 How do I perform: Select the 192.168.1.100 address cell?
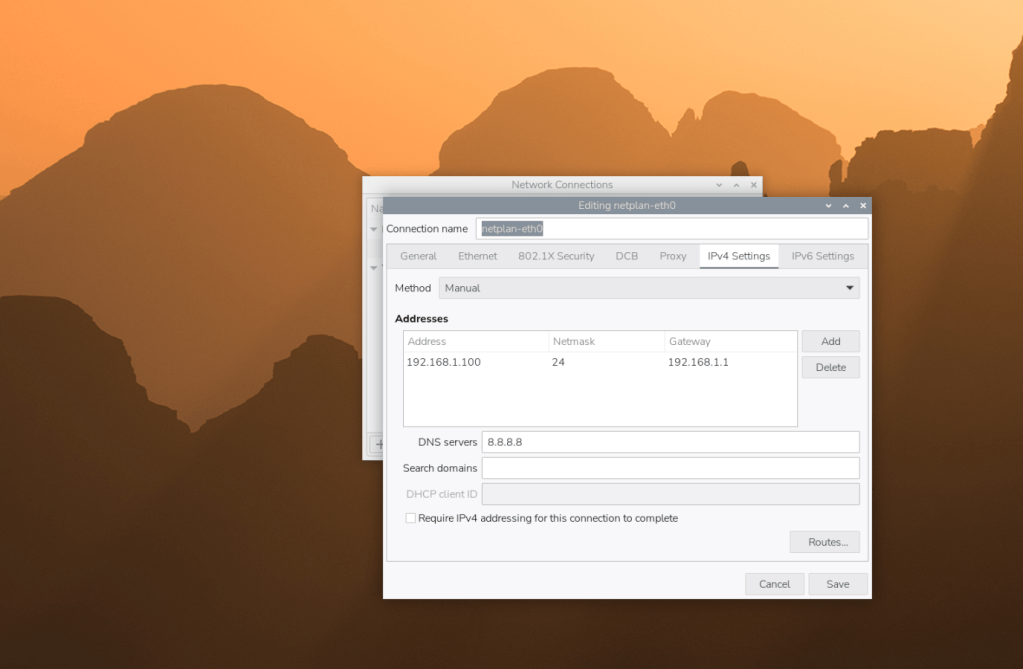click(x=444, y=362)
